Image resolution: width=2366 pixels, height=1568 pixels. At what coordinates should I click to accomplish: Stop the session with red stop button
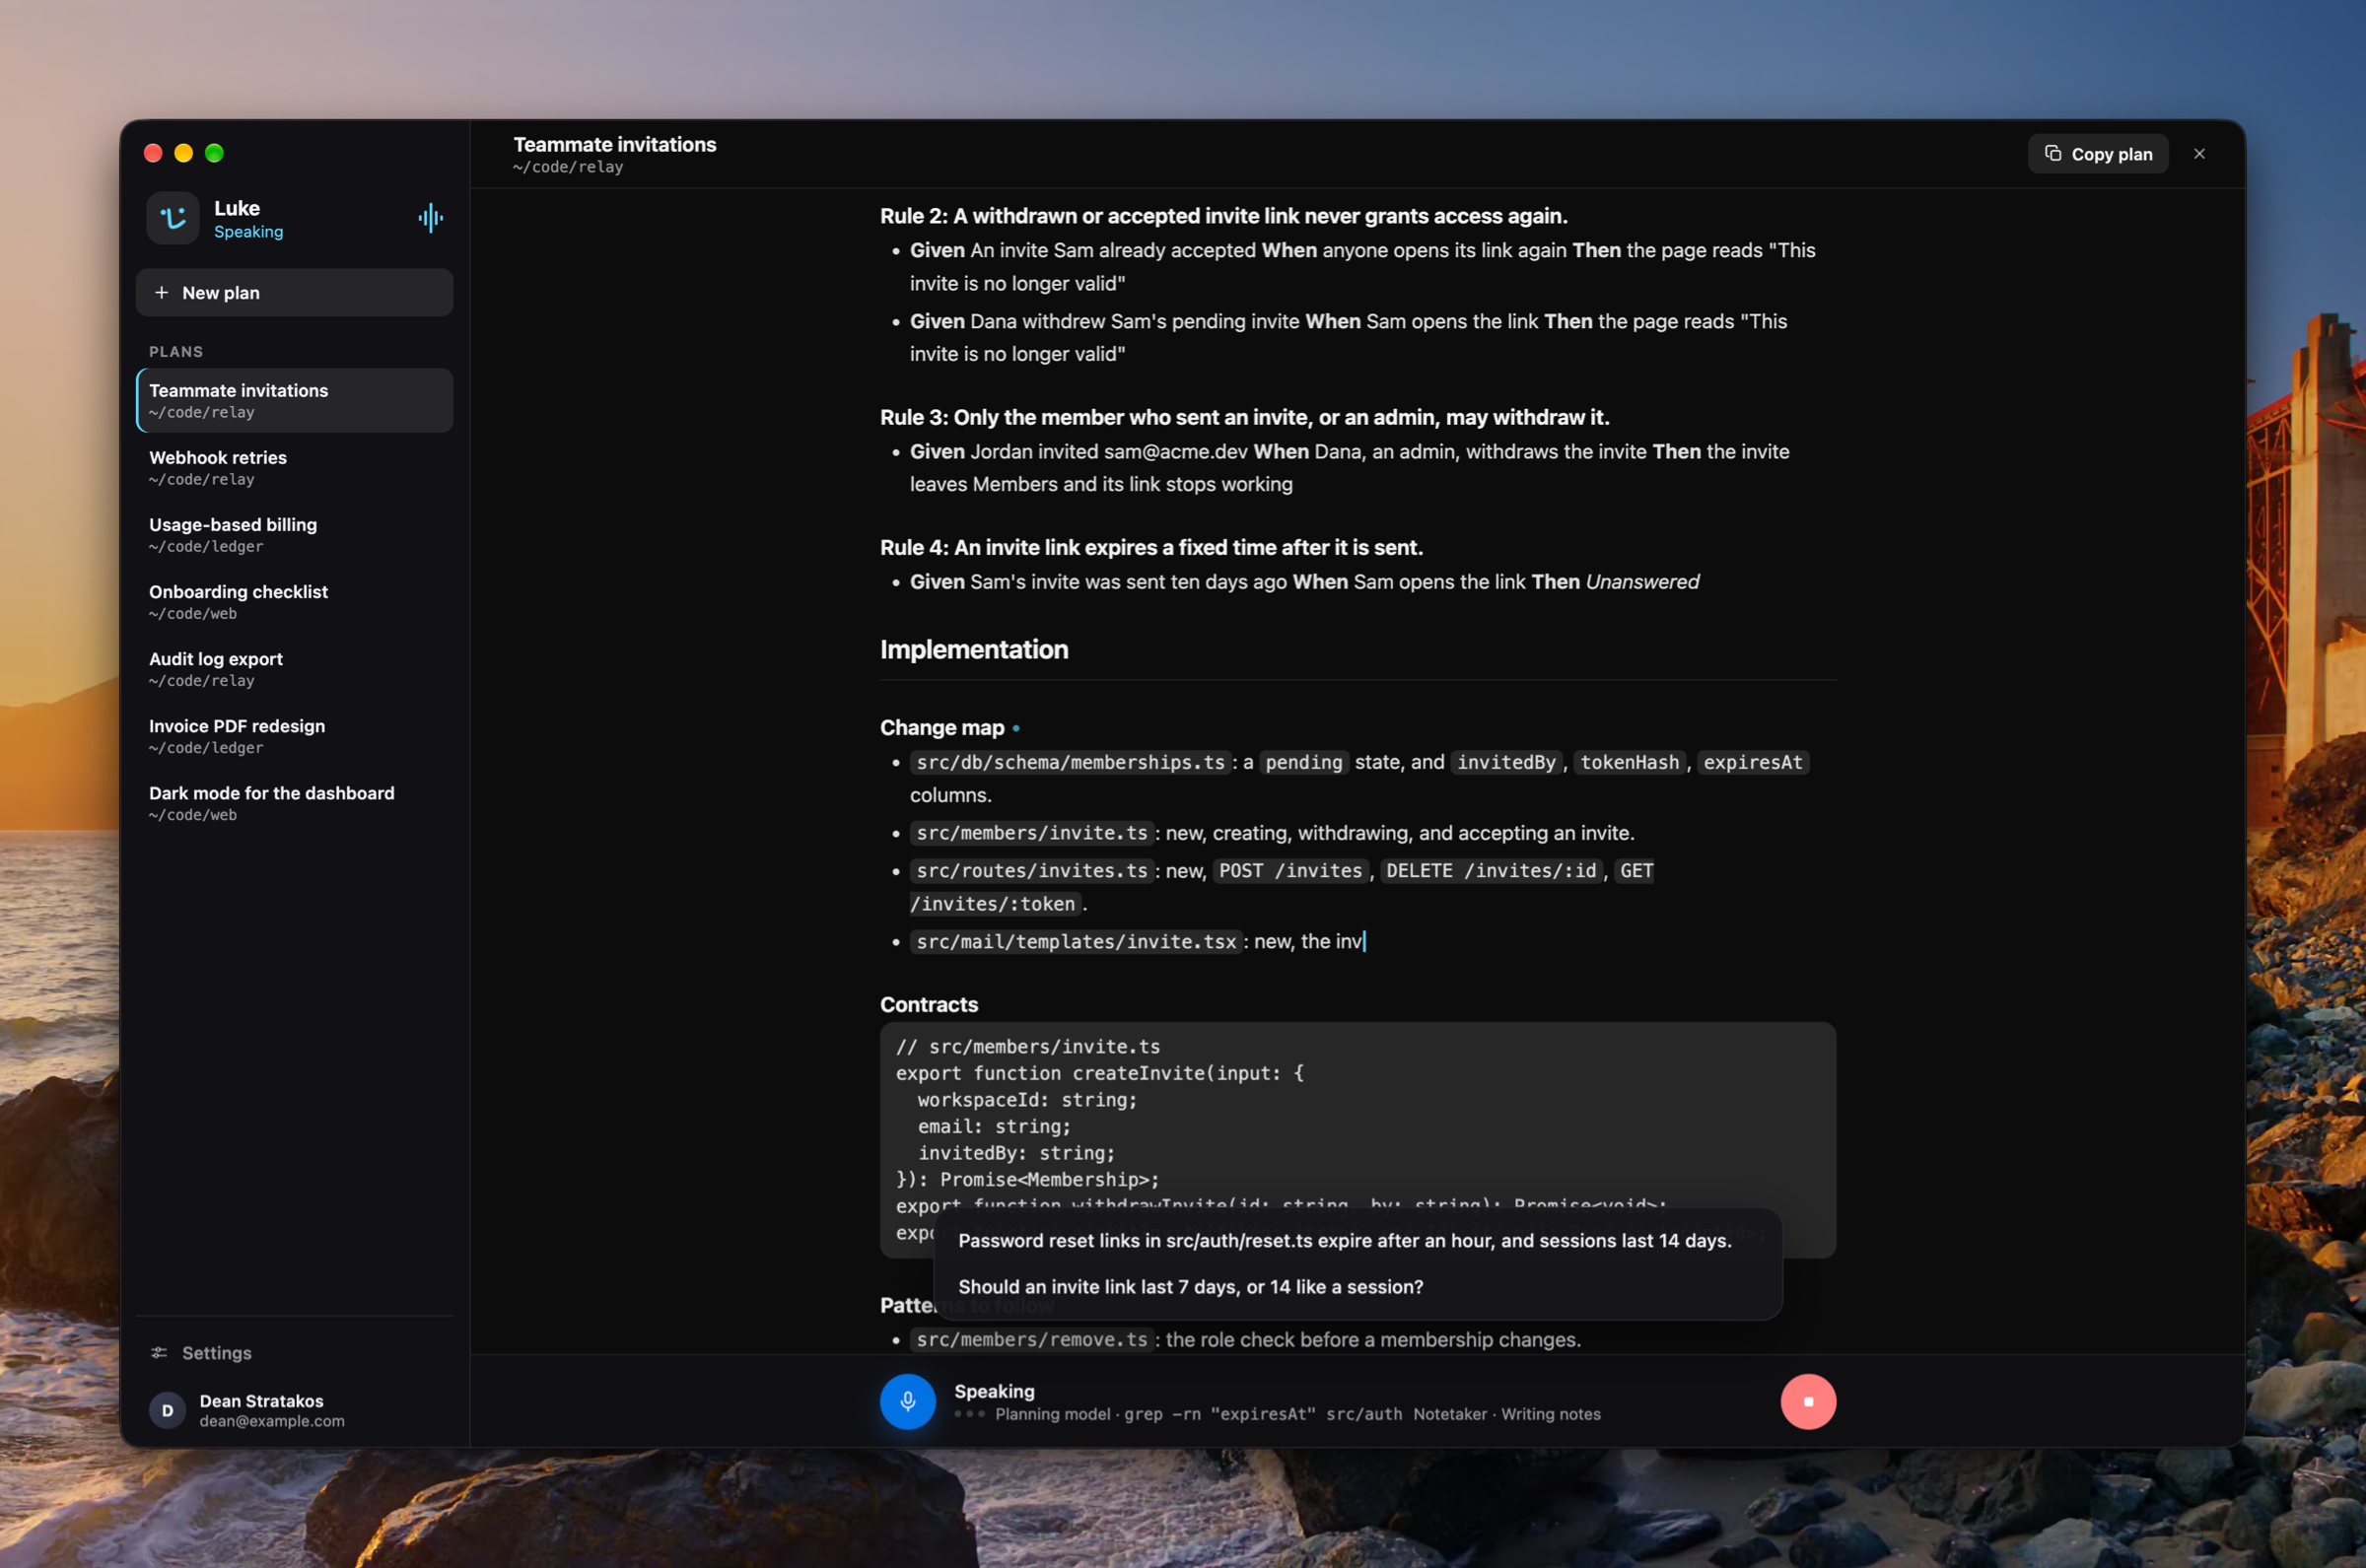click(x=1807, y=1401)
